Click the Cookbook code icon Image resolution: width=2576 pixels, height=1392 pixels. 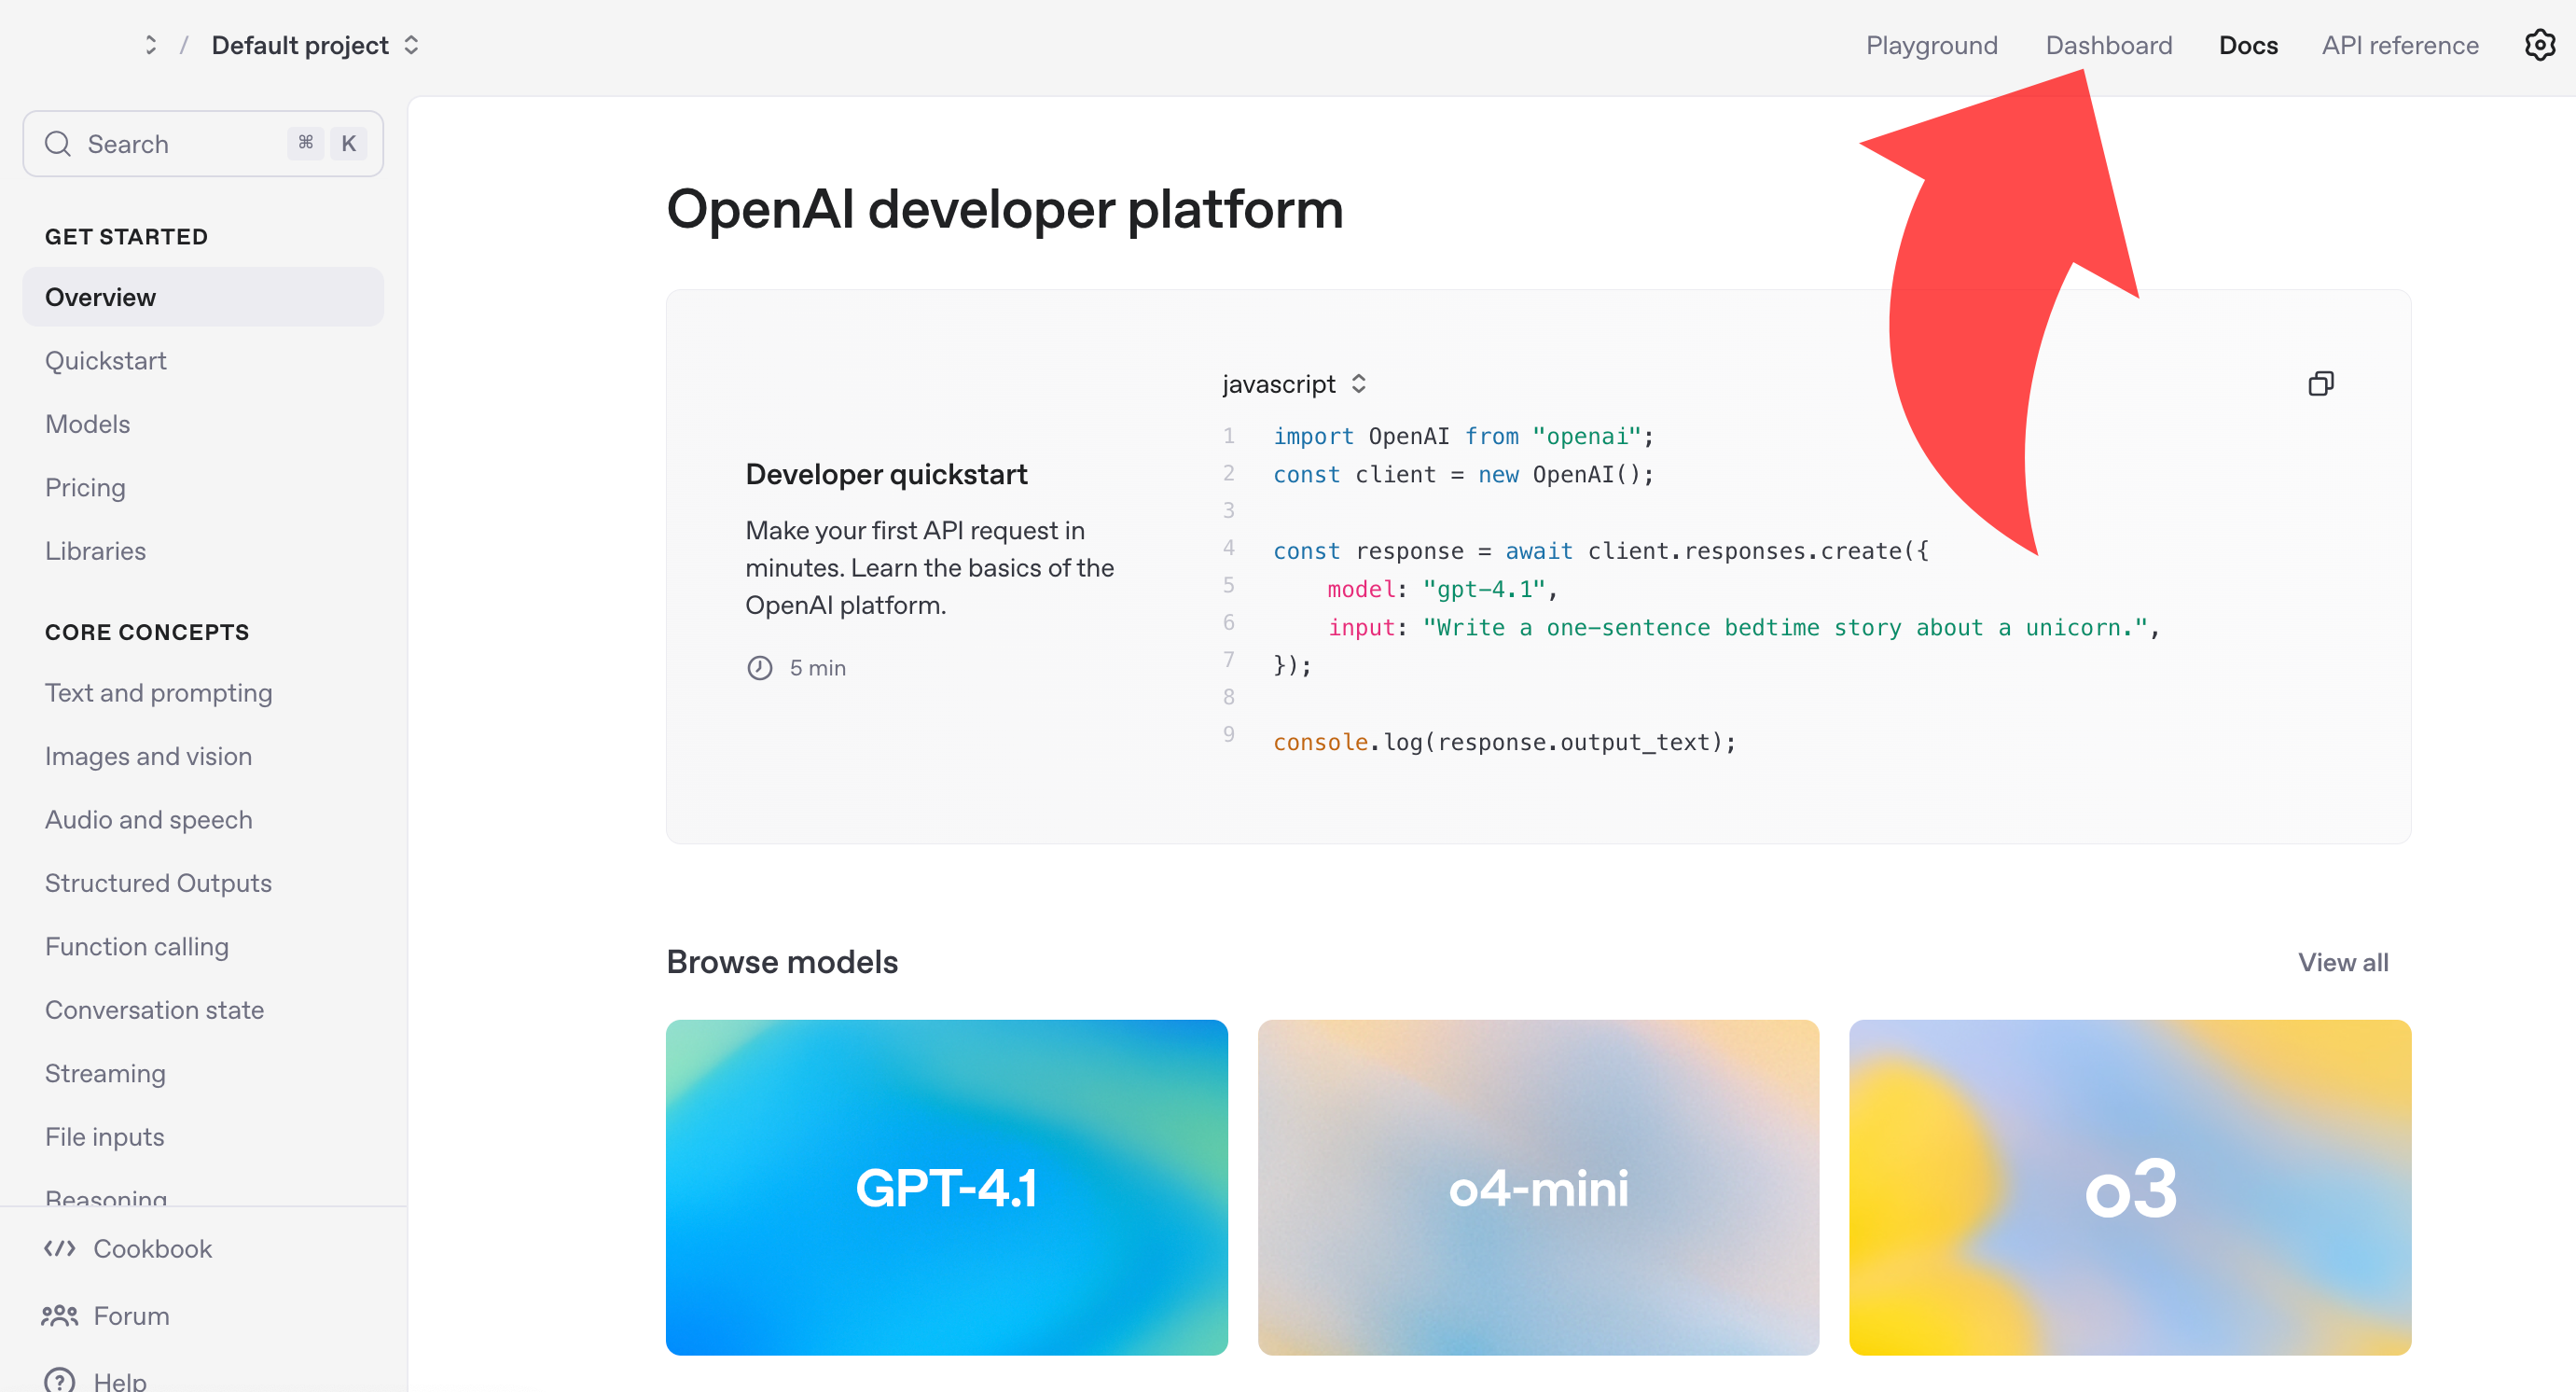click(x=60, y=1248)
